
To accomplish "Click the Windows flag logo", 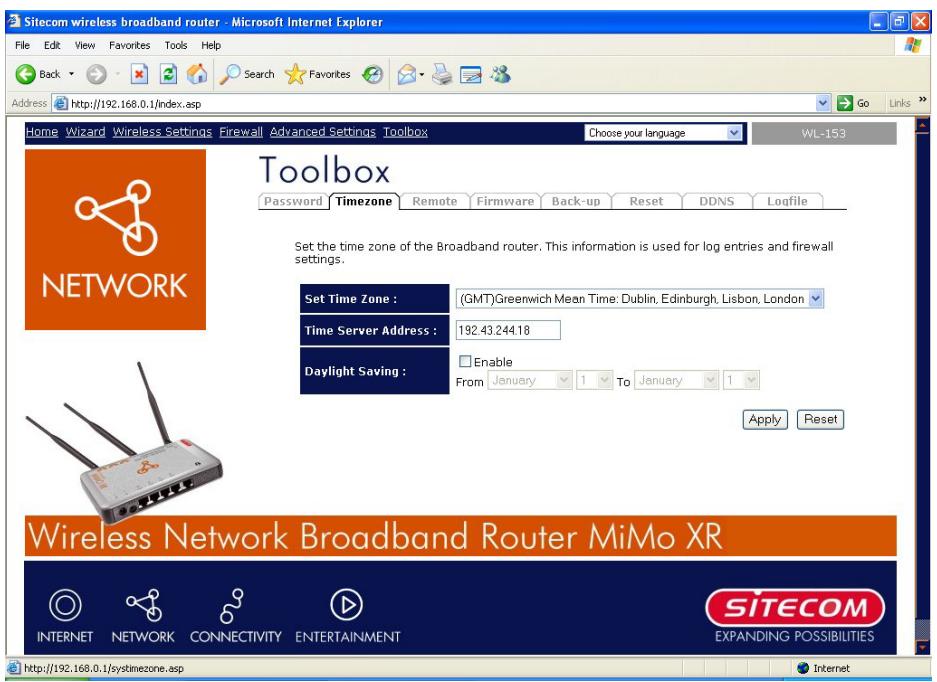I will 912,45.
